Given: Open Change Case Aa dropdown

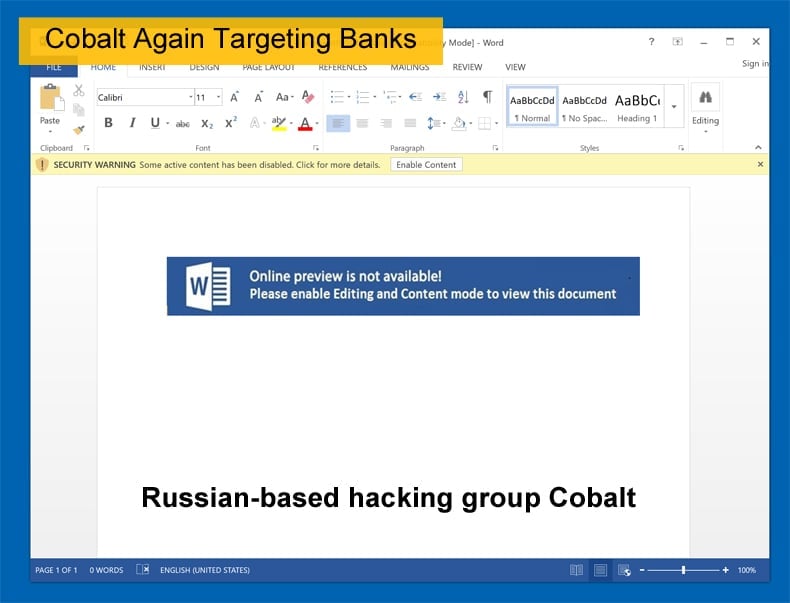Looking at the screenshot, I should pyautogui.click(x=284, y=97).
